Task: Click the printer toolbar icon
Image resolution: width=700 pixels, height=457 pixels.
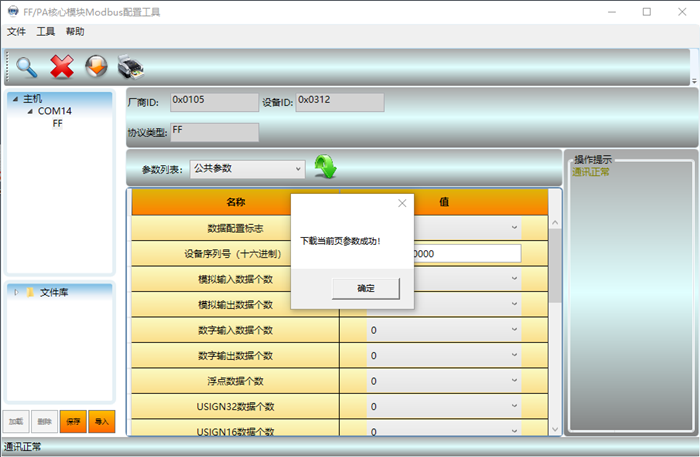Action: pos(130,67)
